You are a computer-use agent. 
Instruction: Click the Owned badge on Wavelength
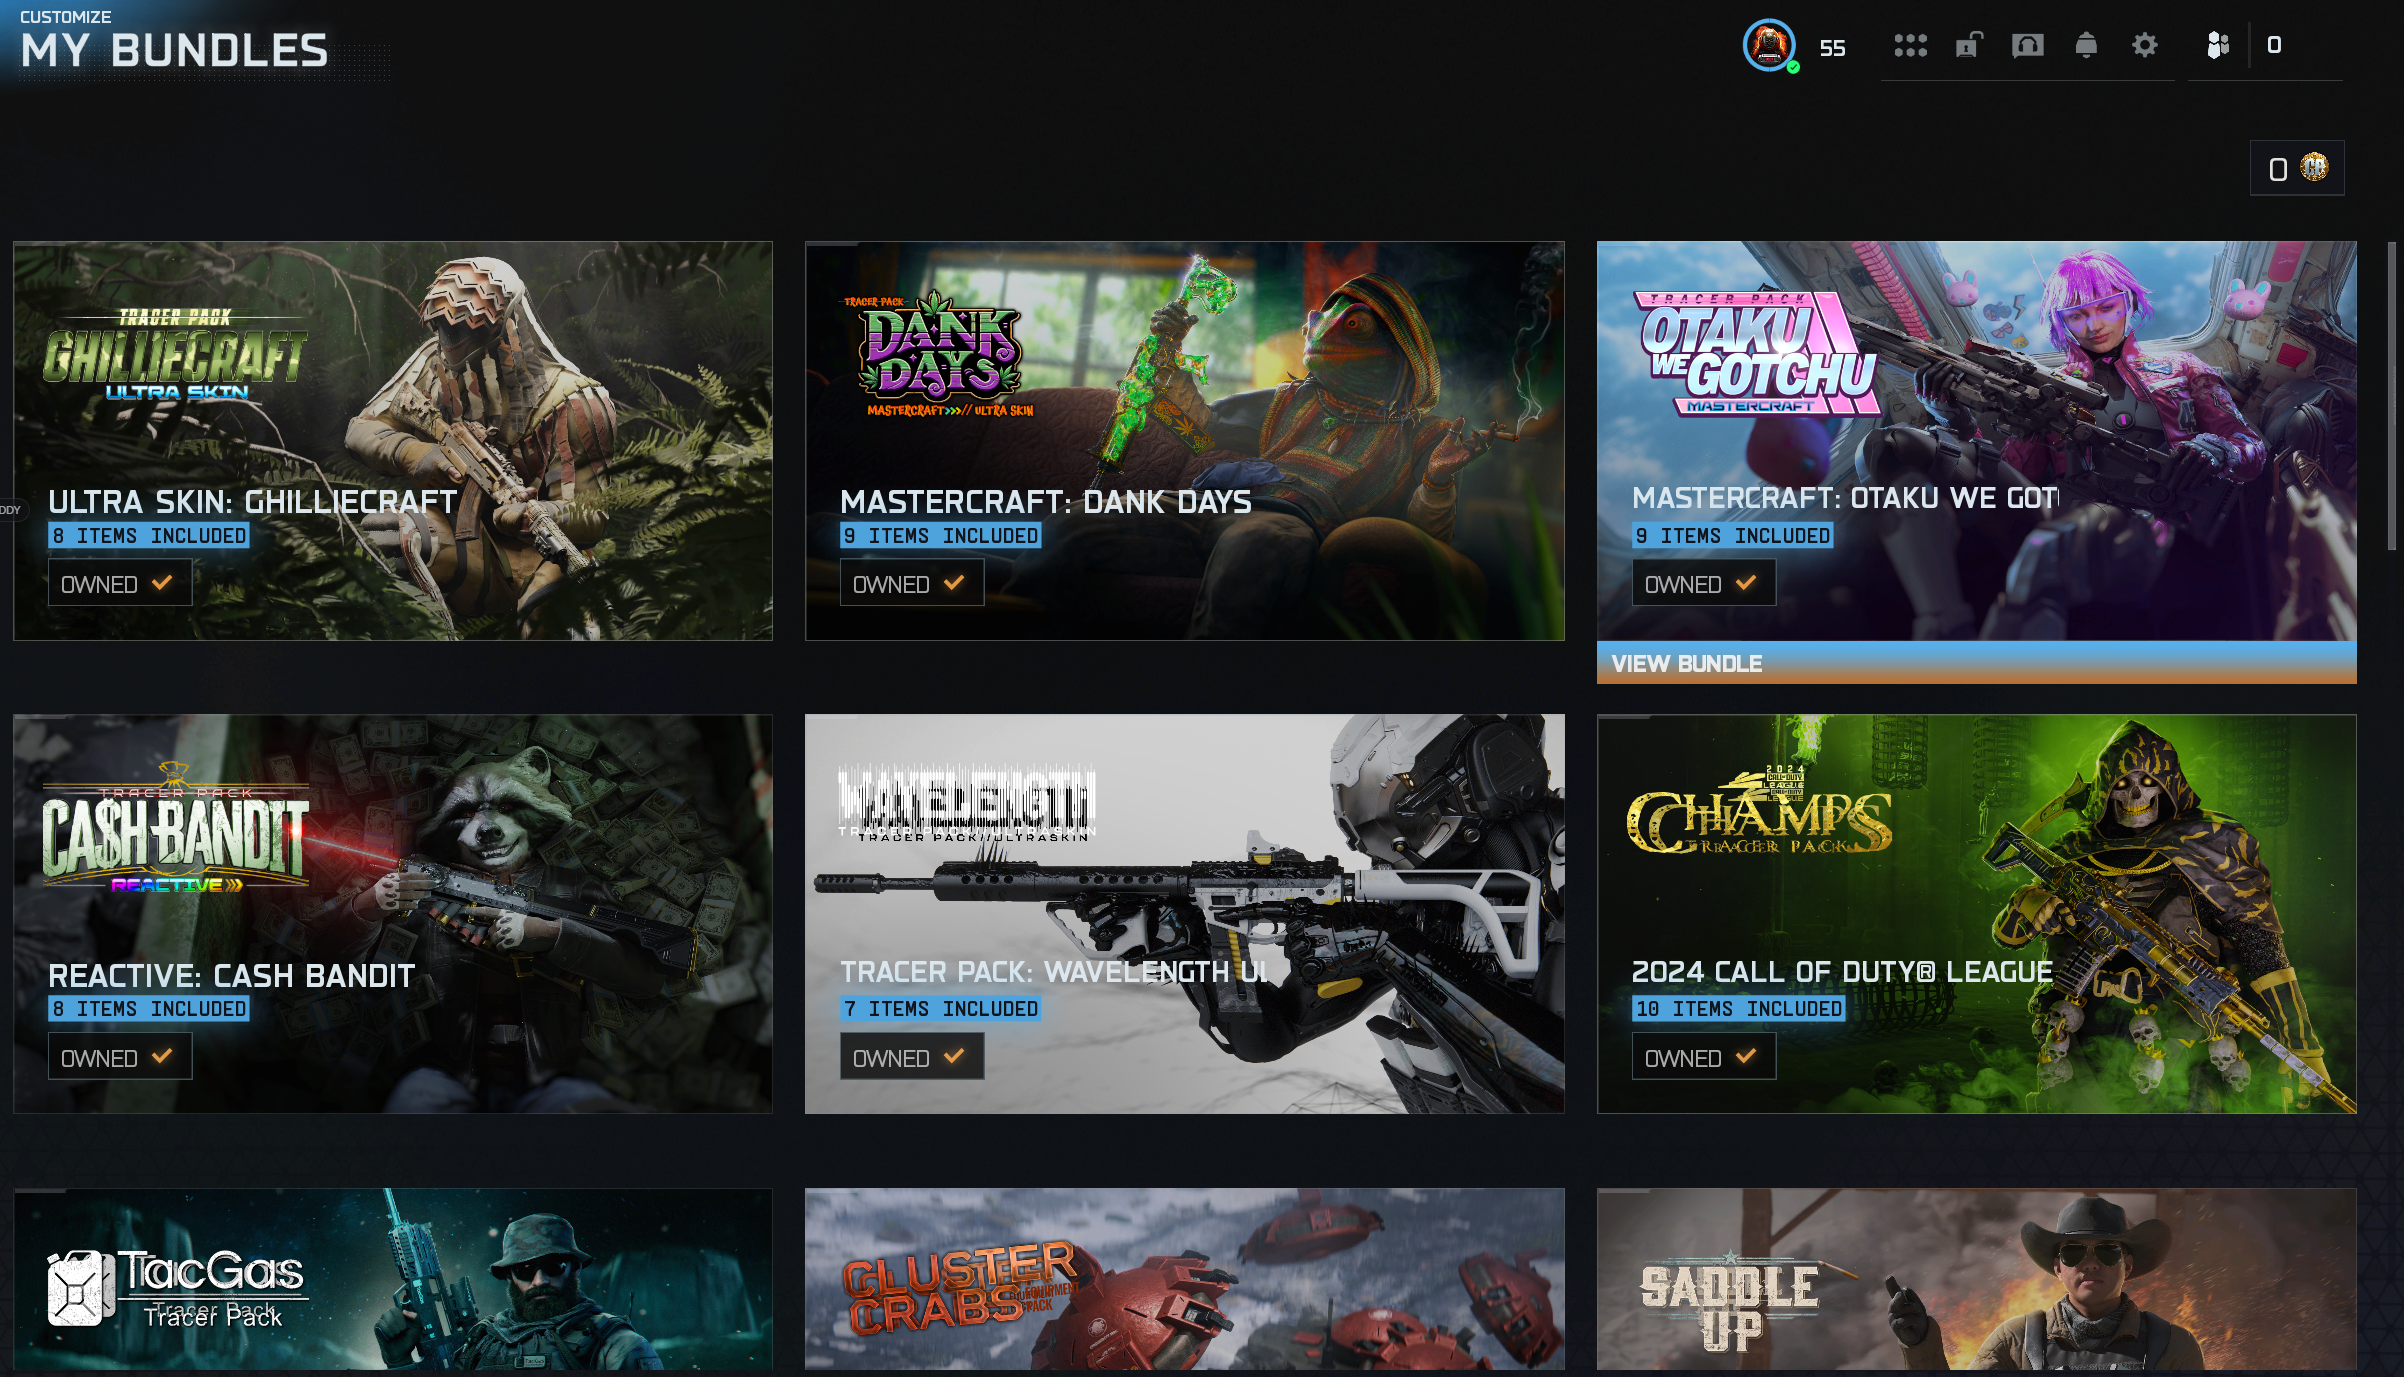pos(912,1057)
